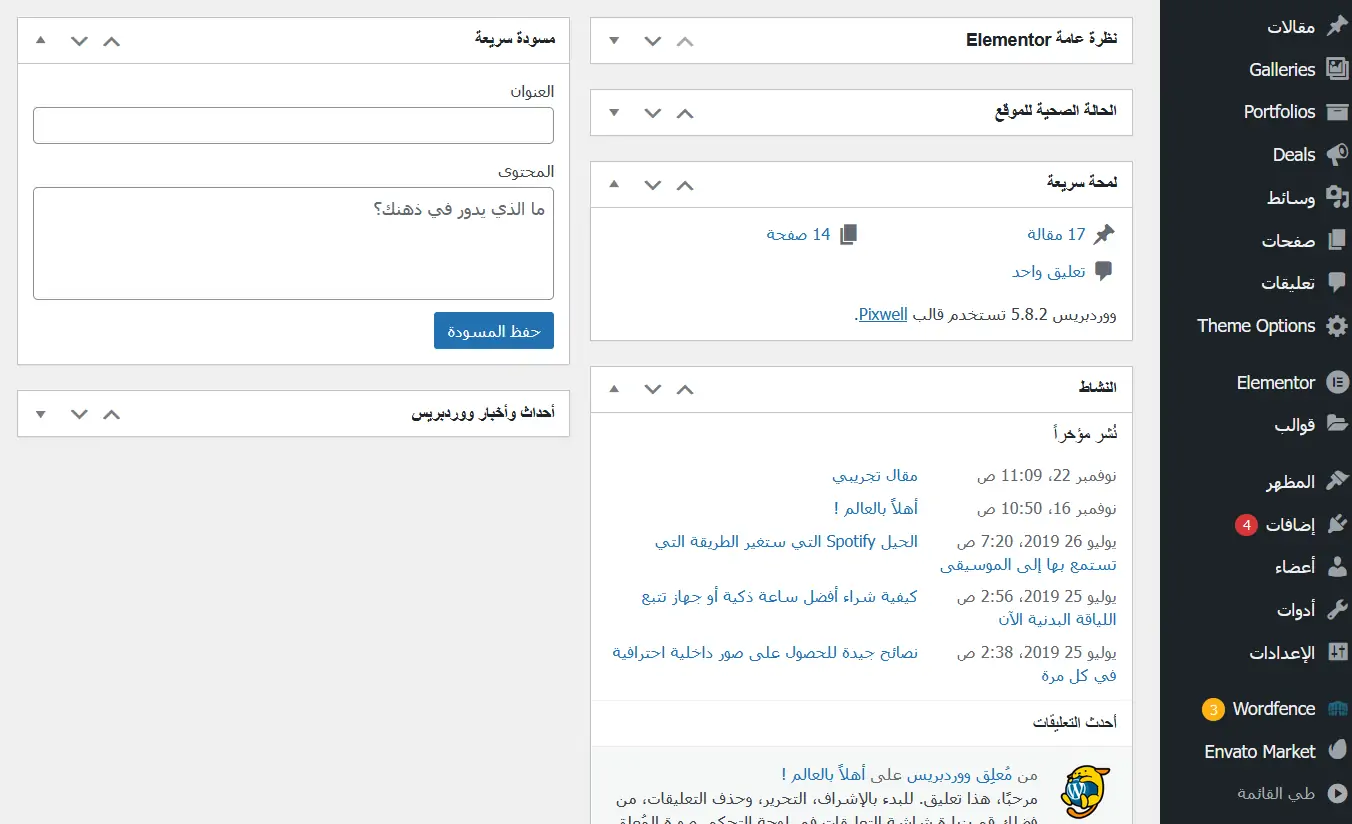The image size is (1352, 824).
Task: Expand the الحالة الصحية للموقع panel toggle
Action: (x=614, y=113)
